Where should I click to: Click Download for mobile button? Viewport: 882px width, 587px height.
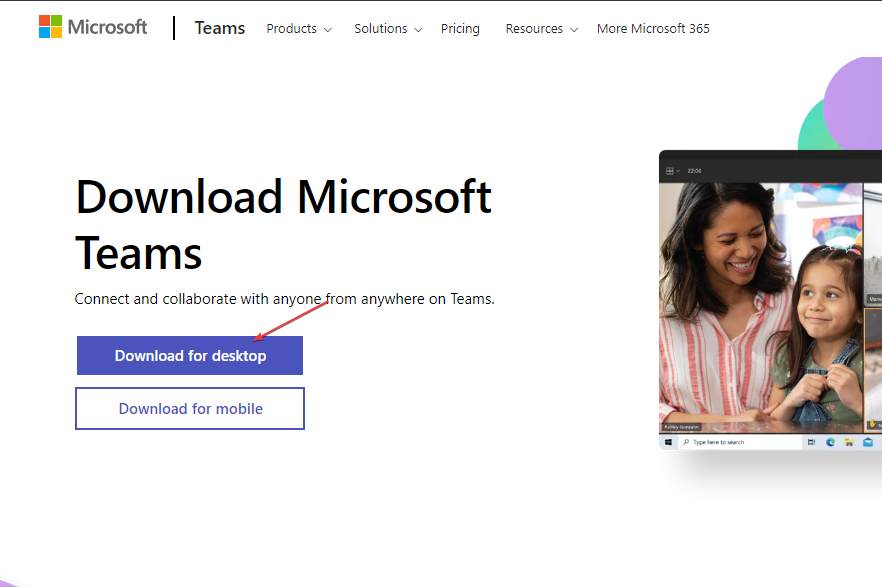(190, 408)
